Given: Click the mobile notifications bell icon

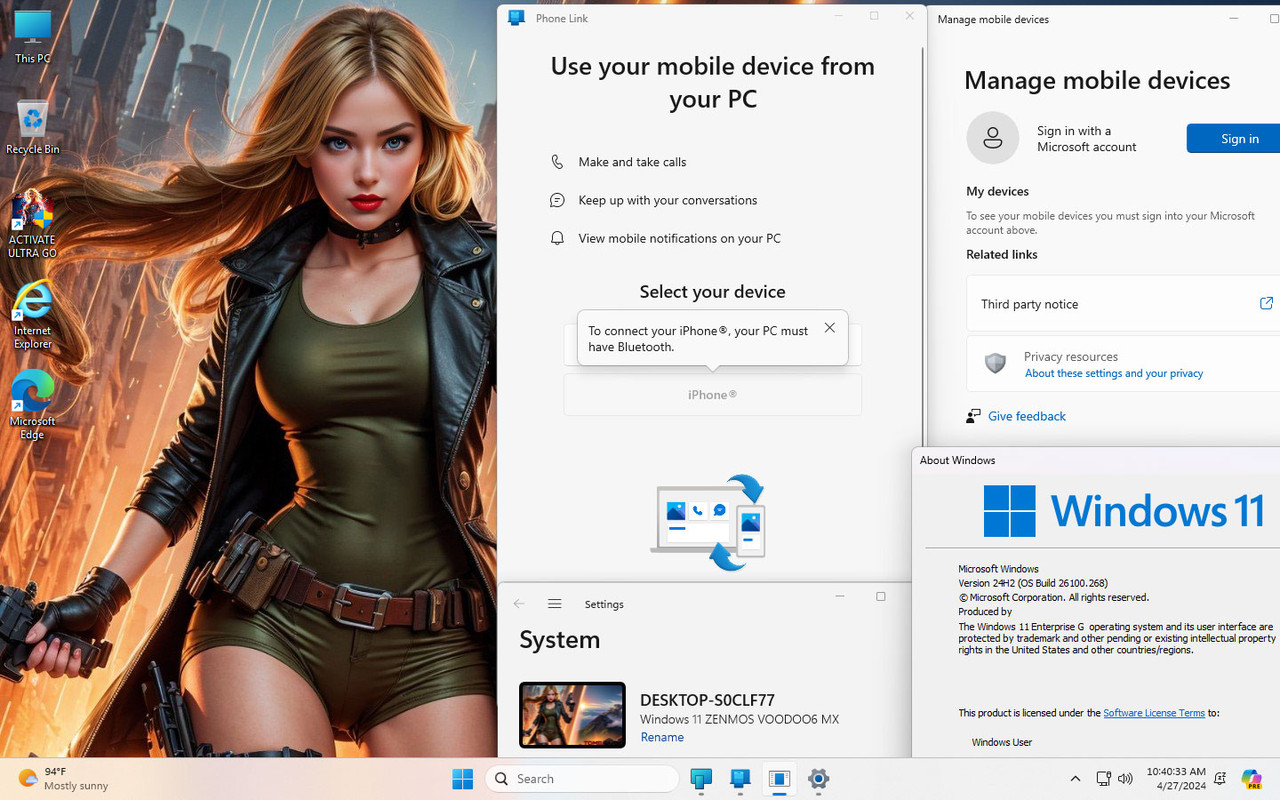Looking at the screenshot, I should [557, 238].
